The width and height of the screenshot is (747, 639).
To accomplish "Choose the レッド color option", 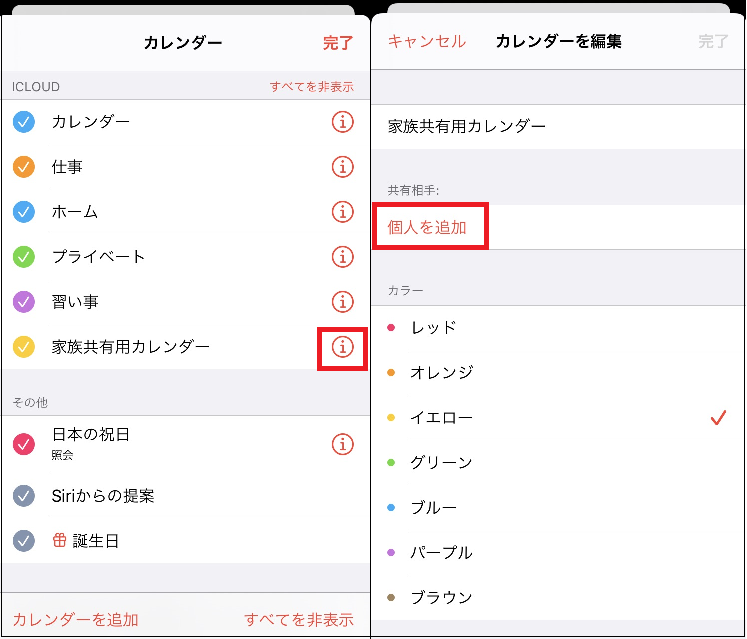I will 433,327.
